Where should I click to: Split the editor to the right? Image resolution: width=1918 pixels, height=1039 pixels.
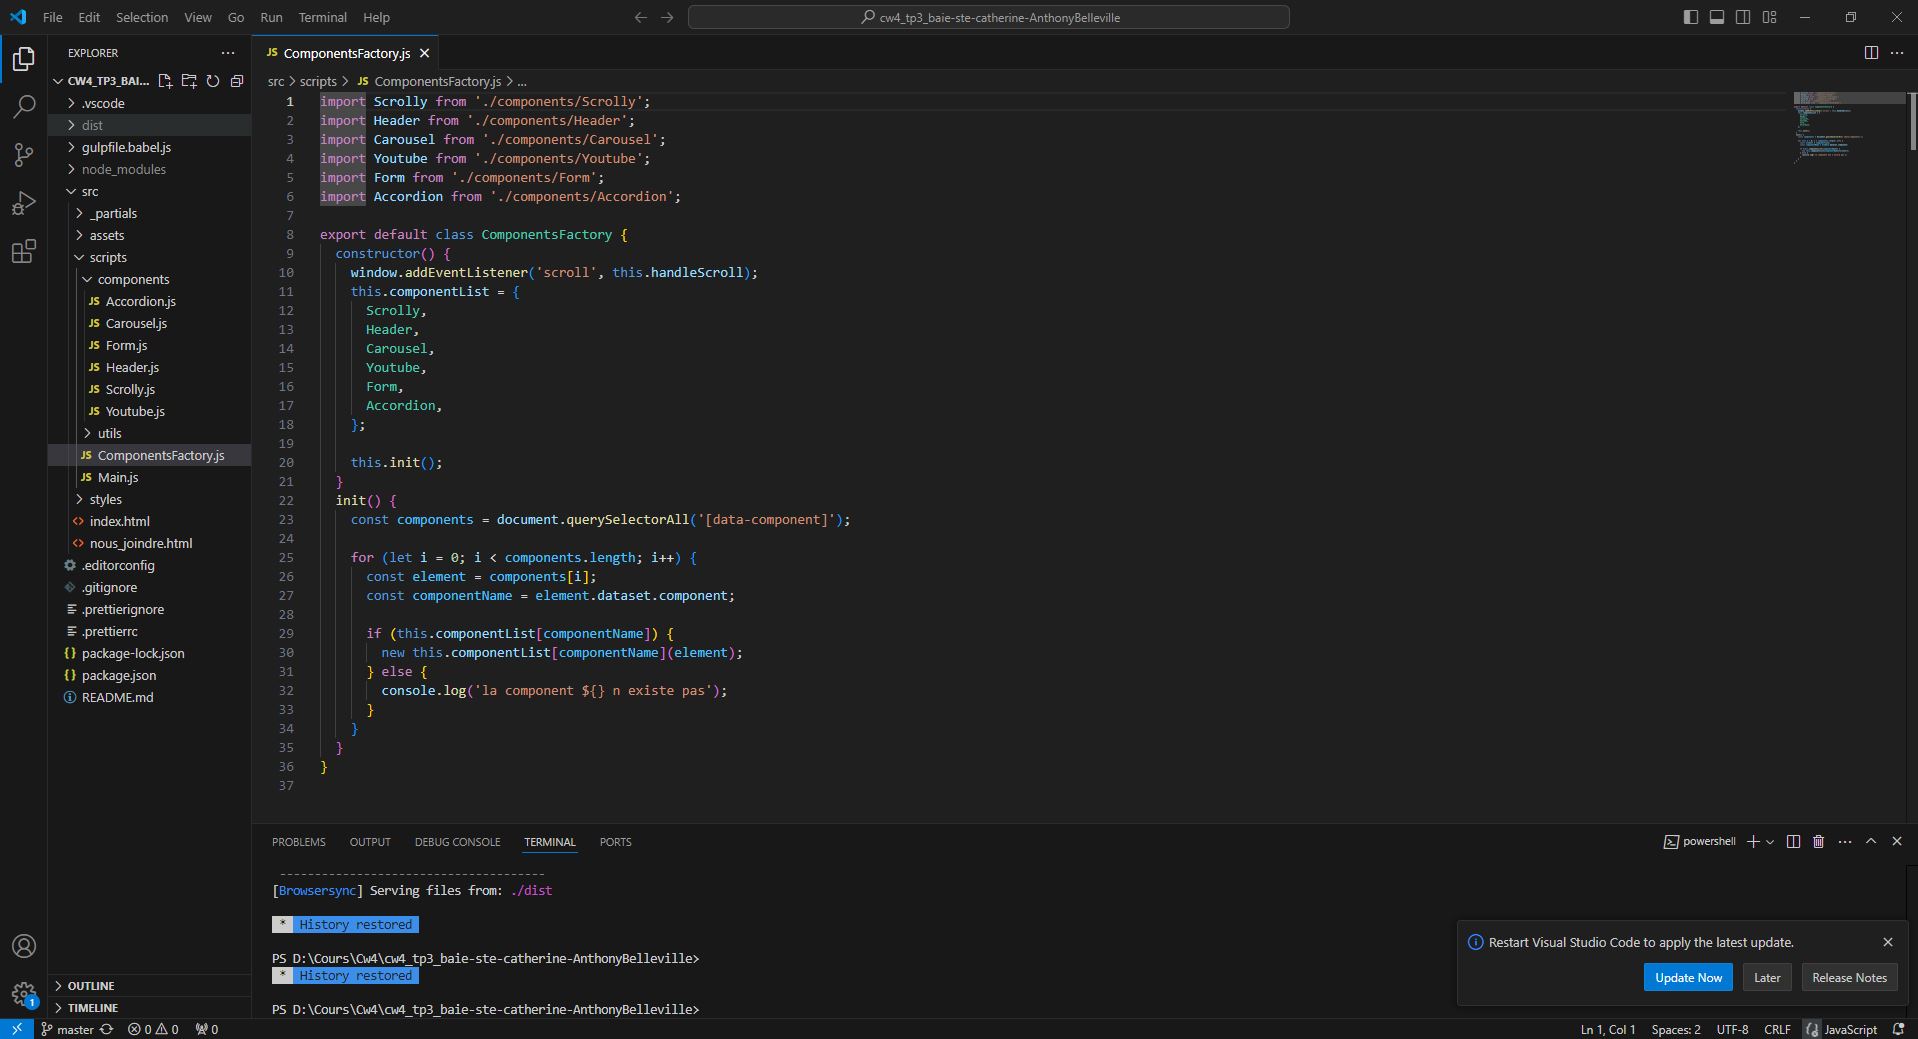click(x=1871, y=53)
